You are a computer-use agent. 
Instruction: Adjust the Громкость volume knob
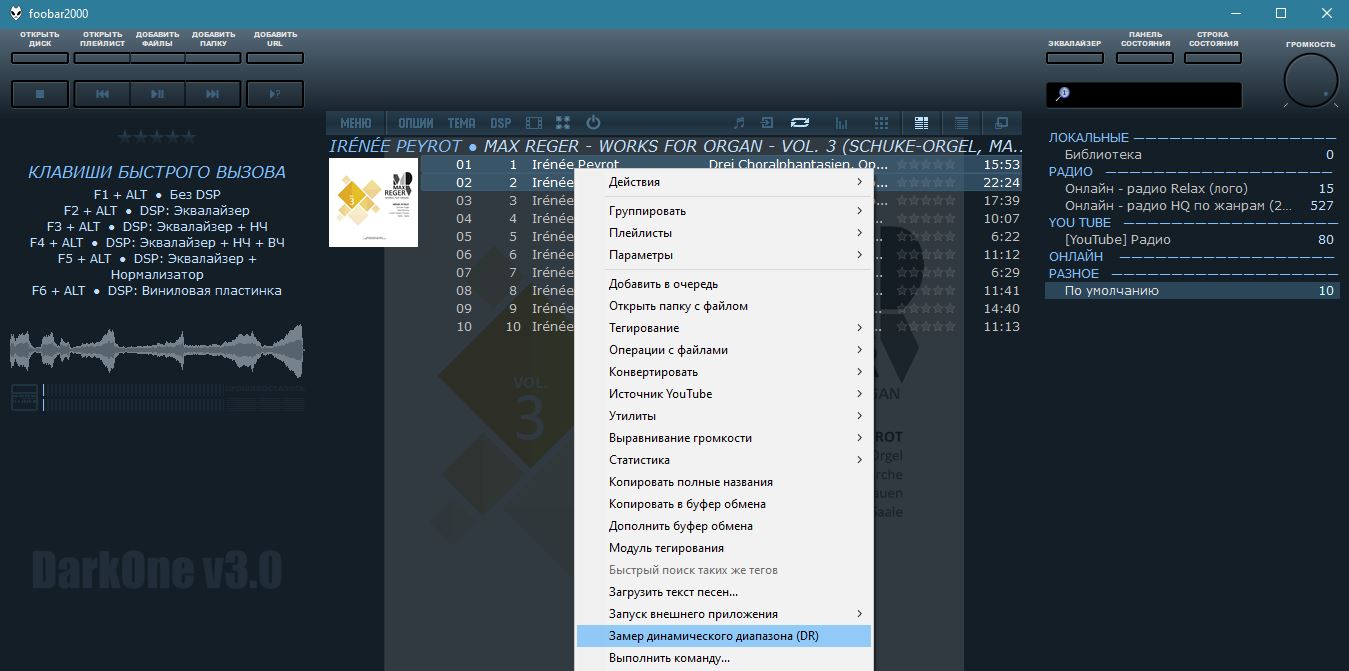(1311, 80)
